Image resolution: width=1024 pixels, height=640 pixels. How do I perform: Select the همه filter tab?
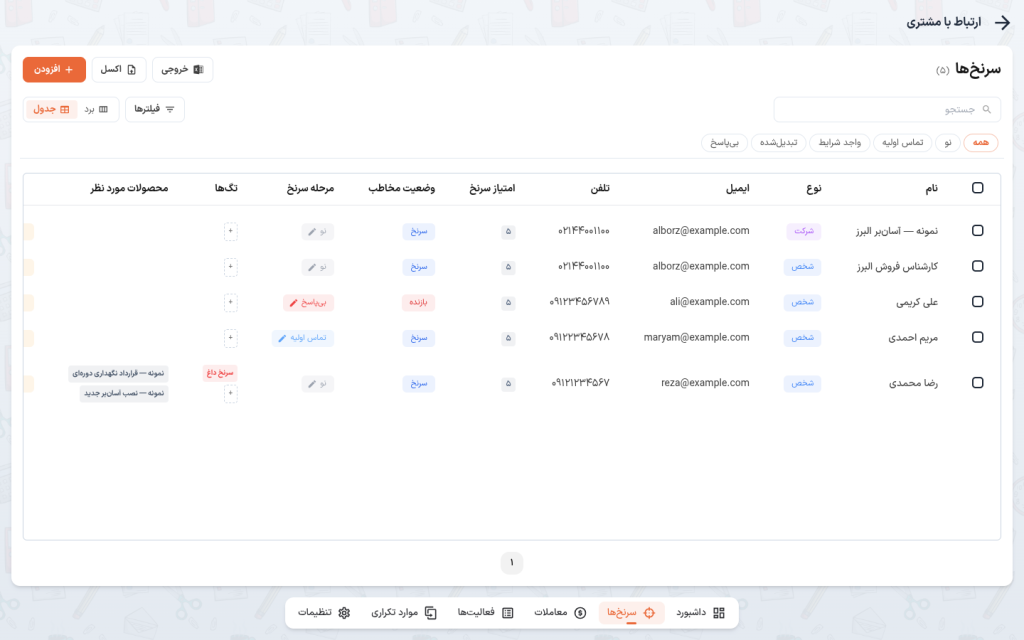[980, 142]
